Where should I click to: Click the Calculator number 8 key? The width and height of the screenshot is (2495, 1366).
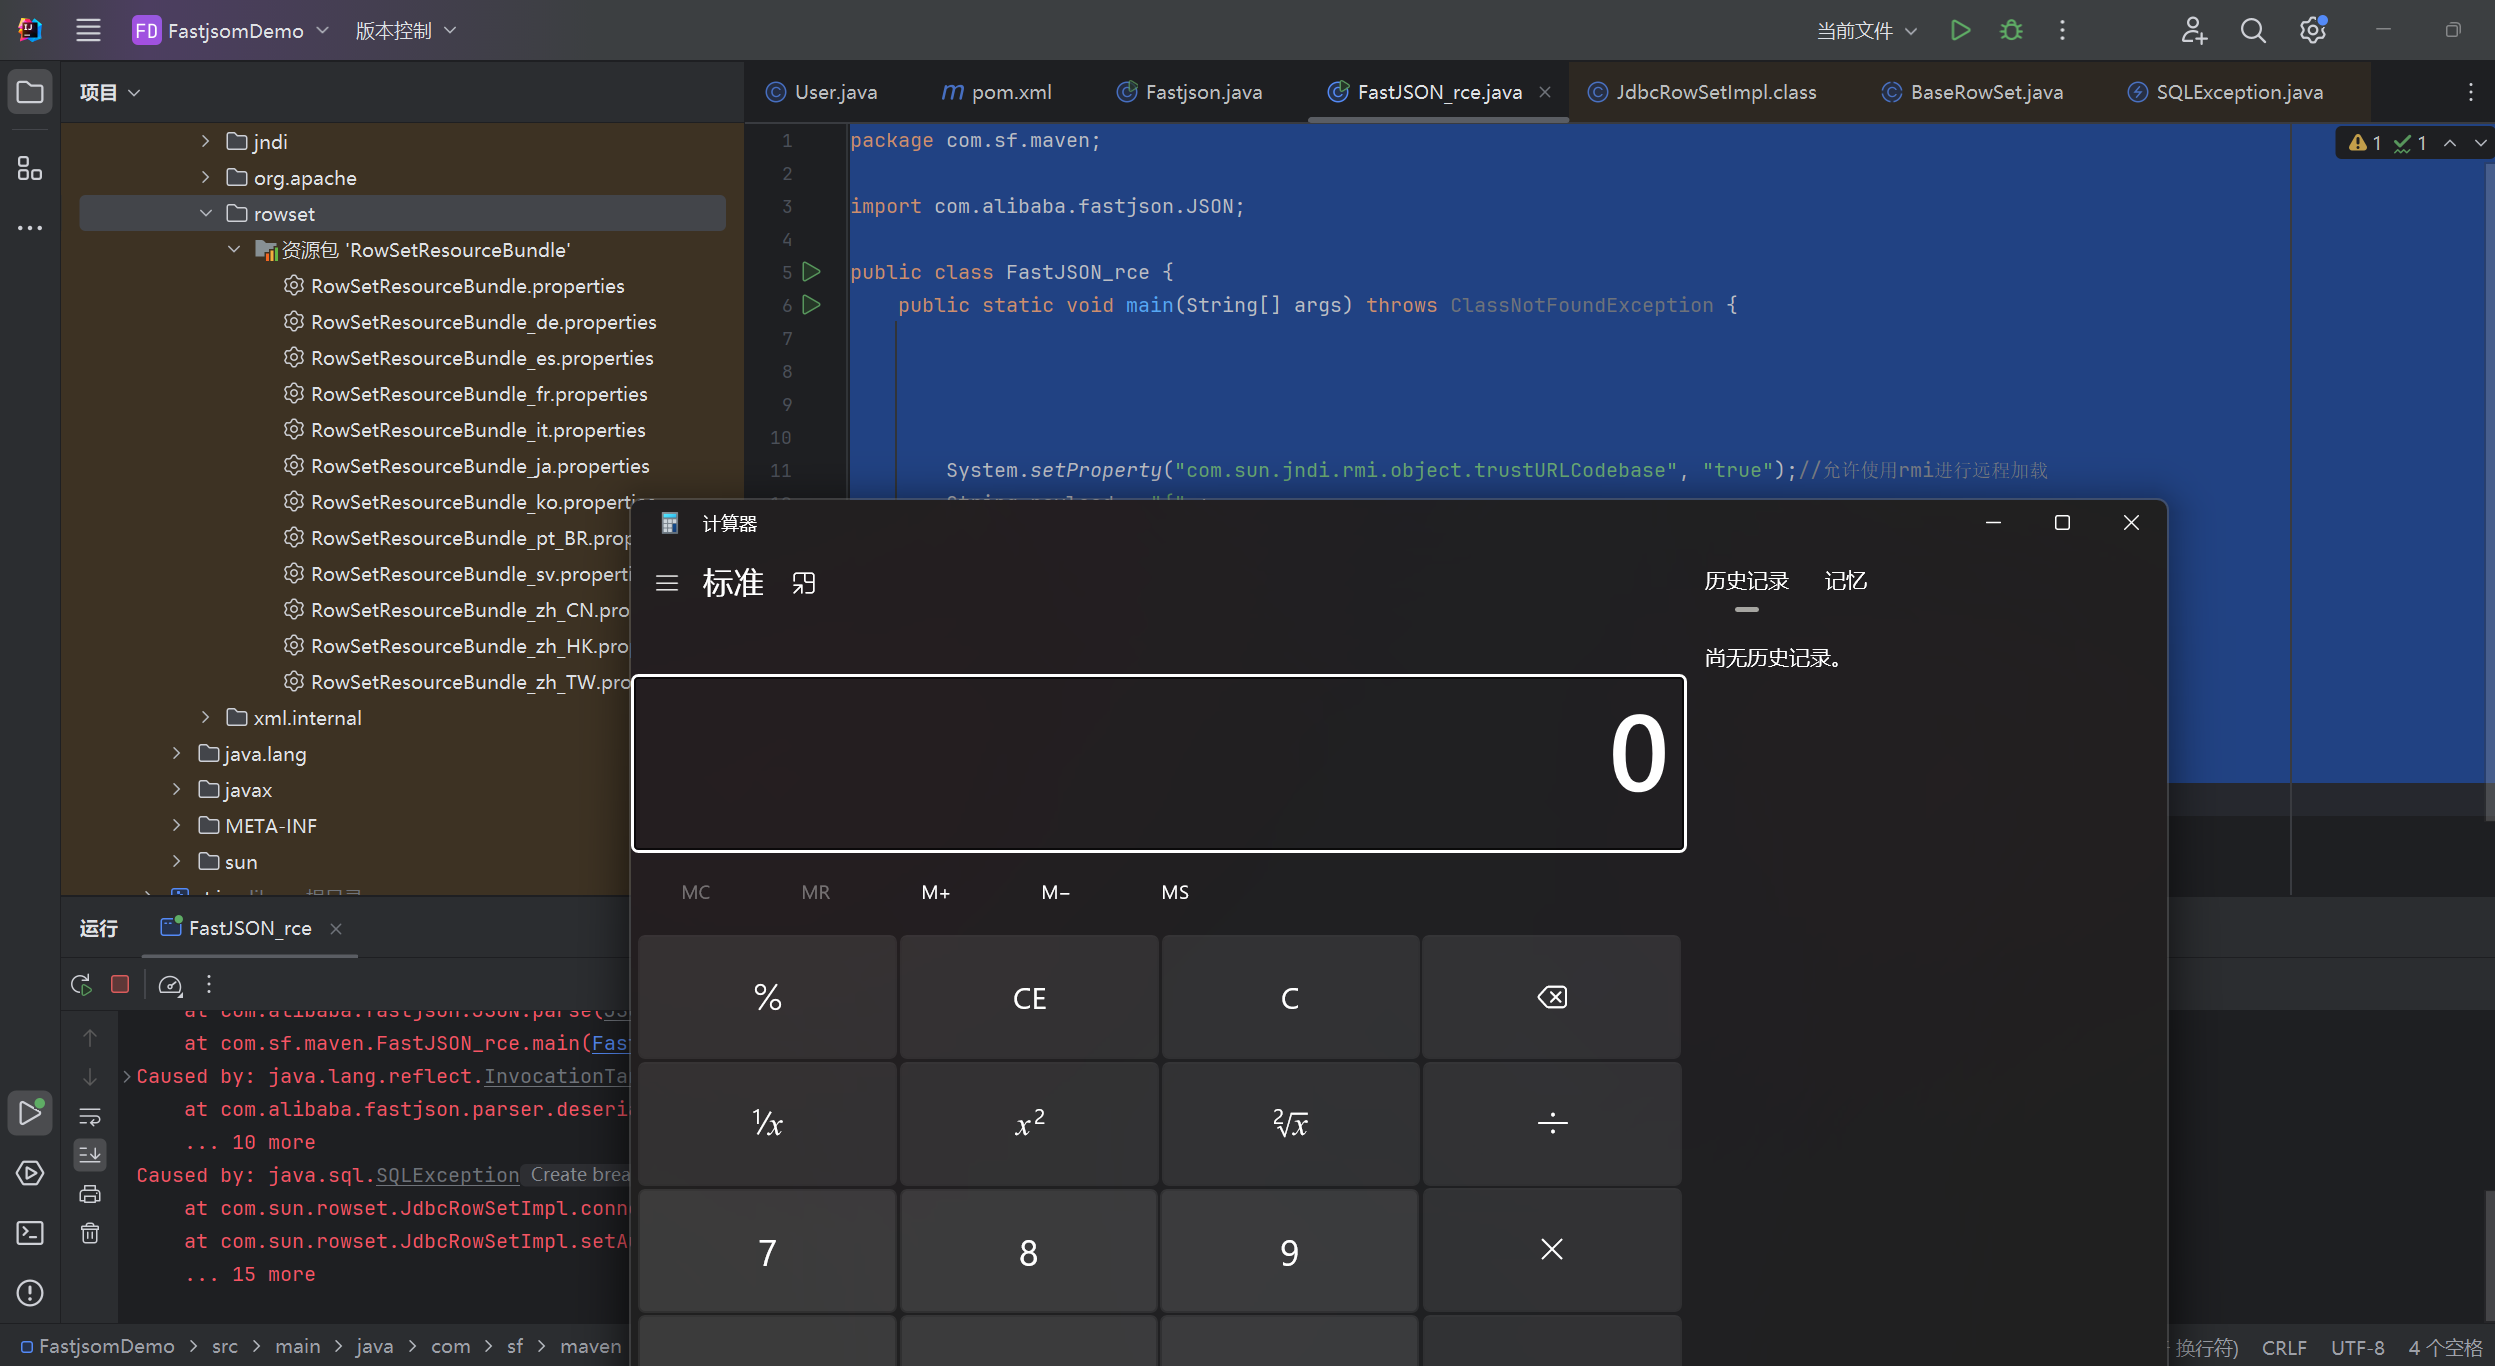(x=1028, y=1251)
